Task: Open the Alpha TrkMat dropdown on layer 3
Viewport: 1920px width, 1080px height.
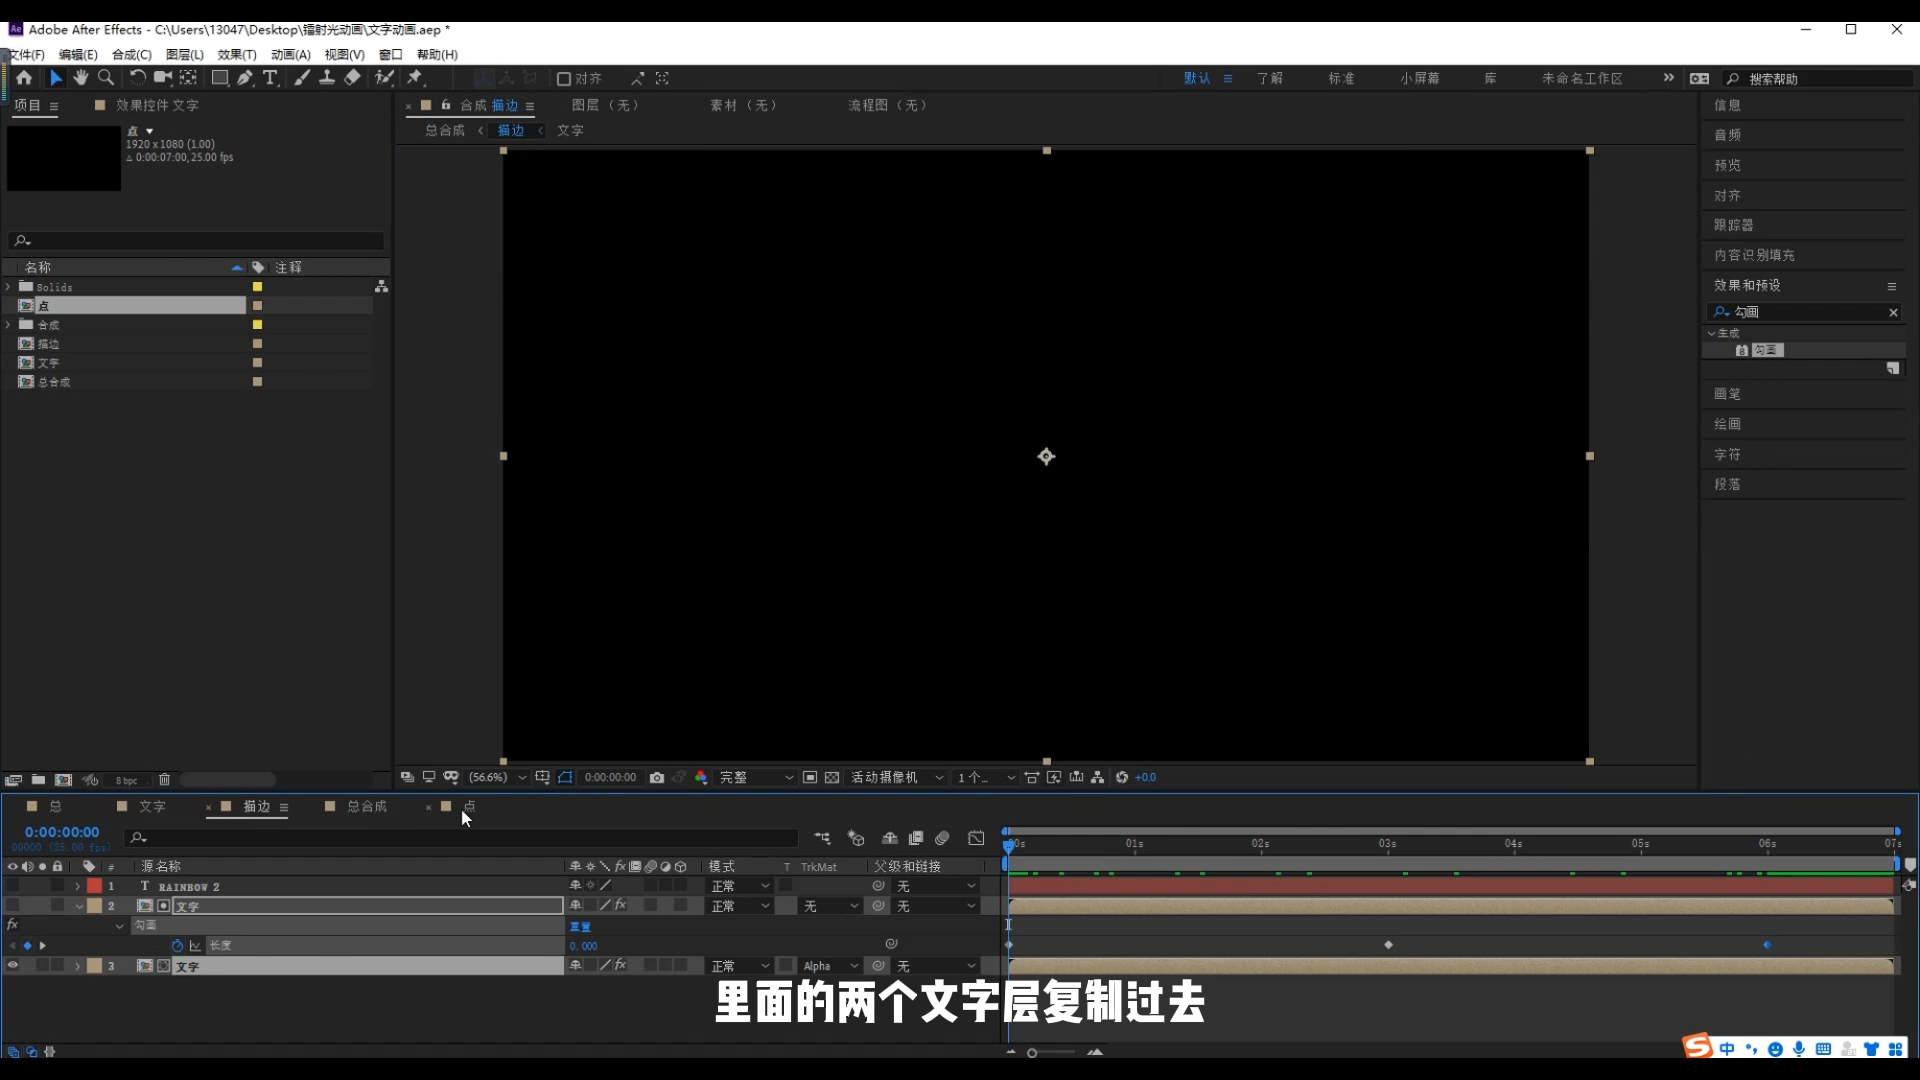Action: (830, 965)
